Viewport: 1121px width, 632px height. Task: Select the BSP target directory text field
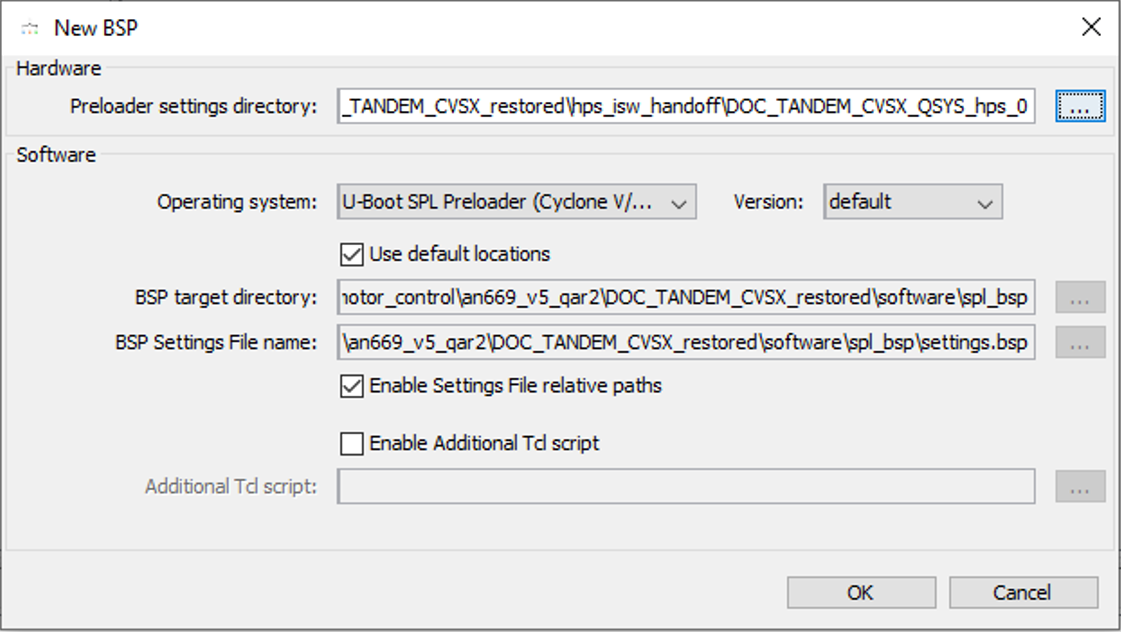click(686, 297)
